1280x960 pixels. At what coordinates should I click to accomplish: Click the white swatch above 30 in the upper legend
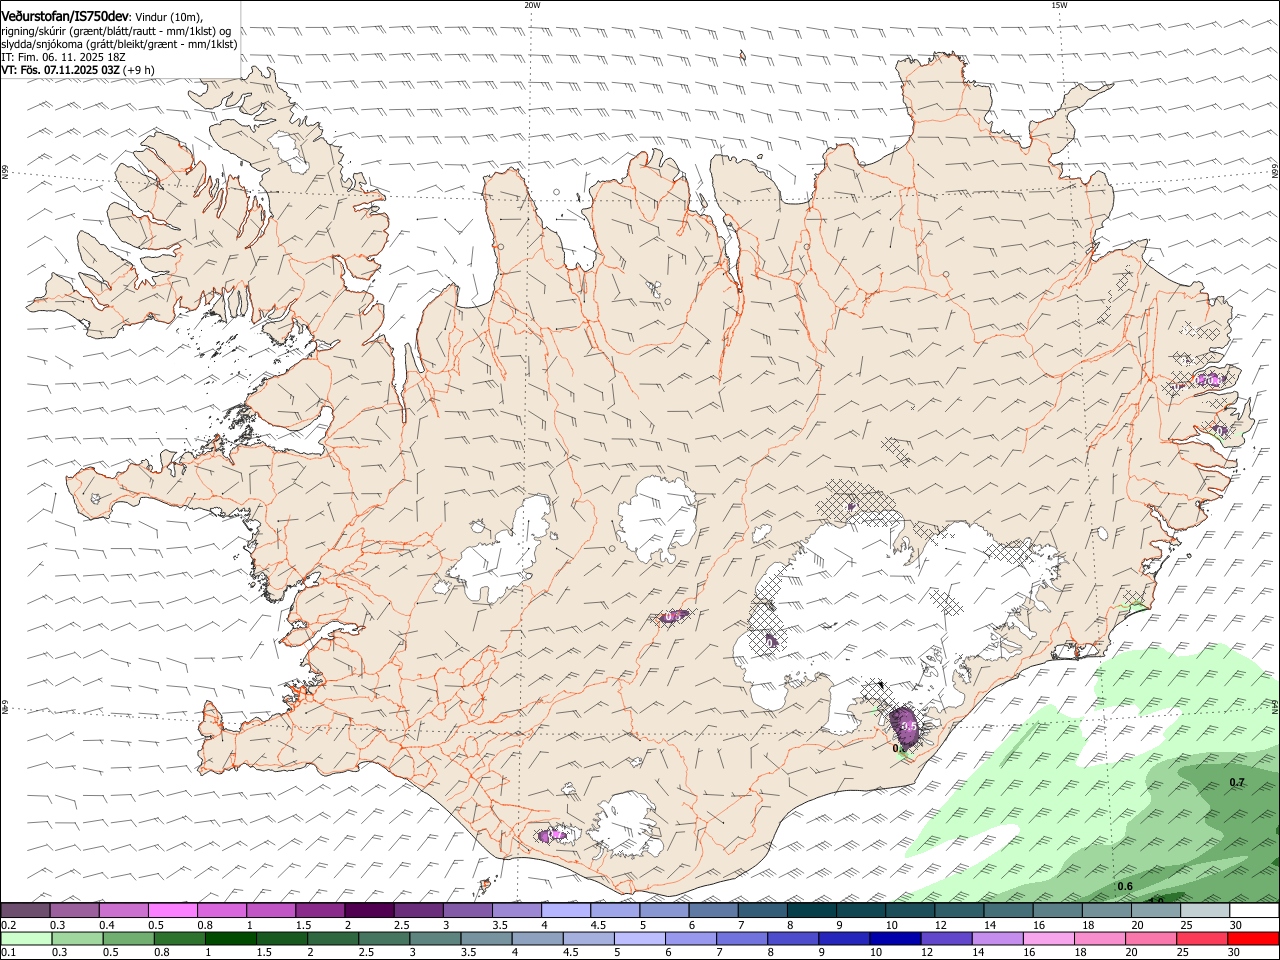[x=1255, y=911]
